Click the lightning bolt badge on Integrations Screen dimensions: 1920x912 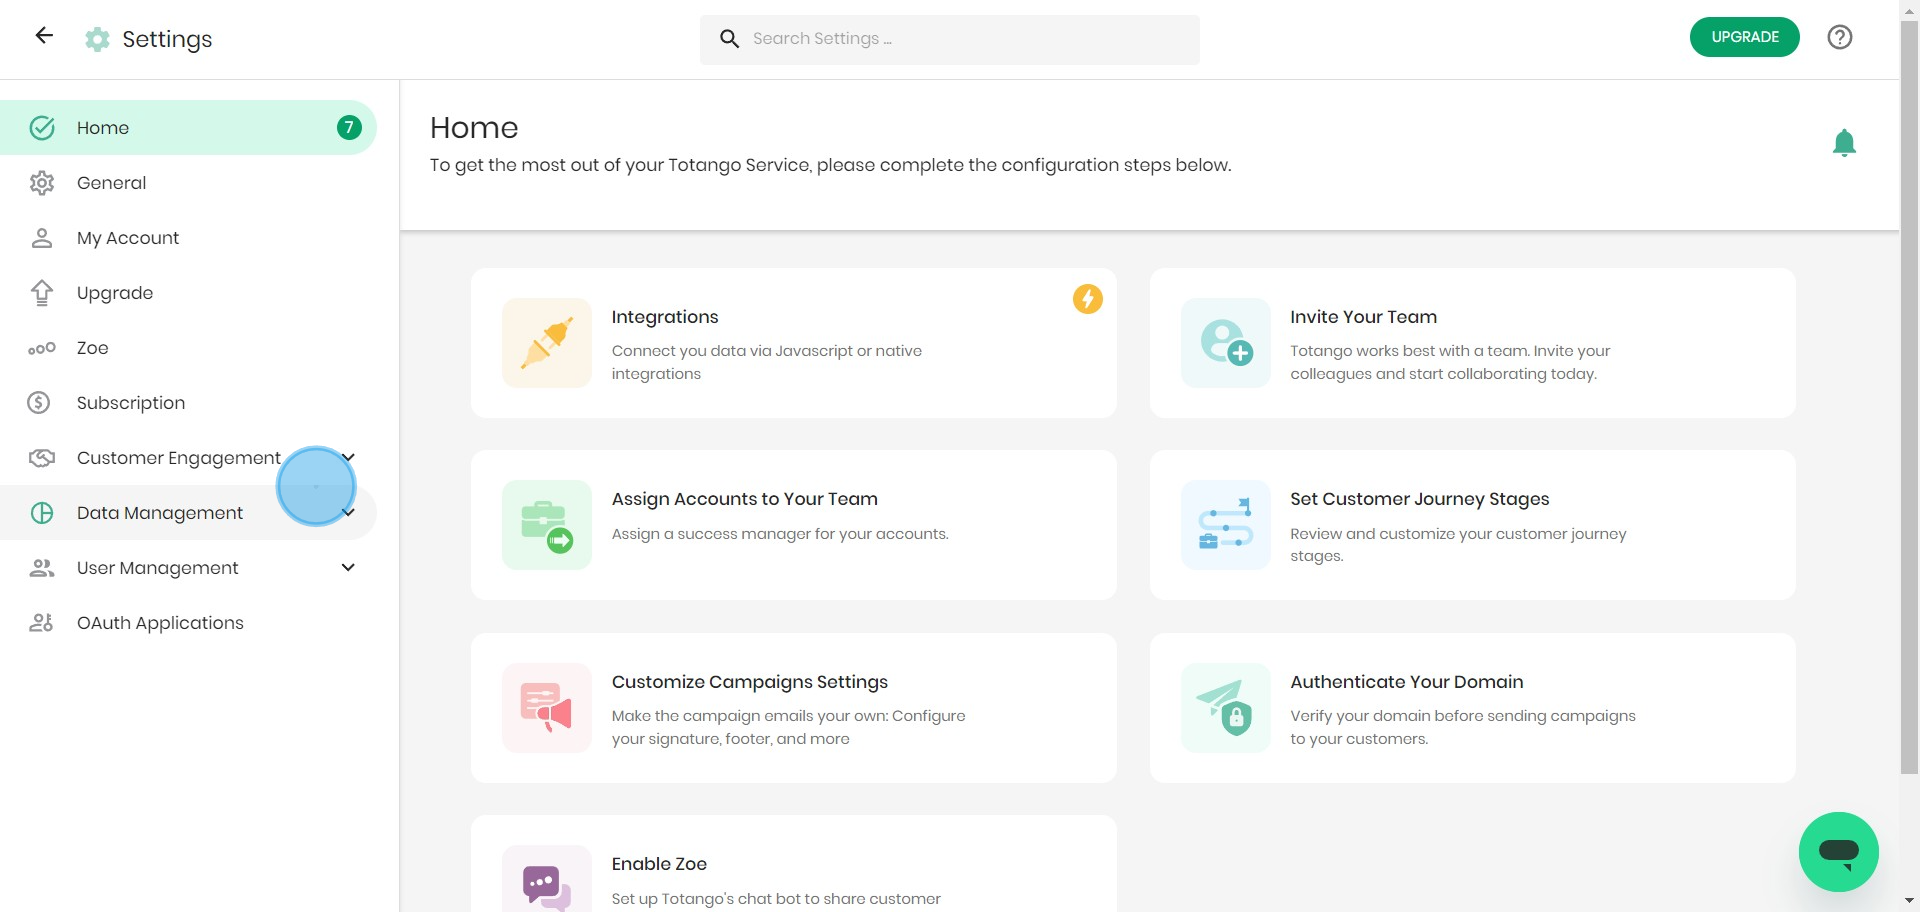(x=1088, y=299)
